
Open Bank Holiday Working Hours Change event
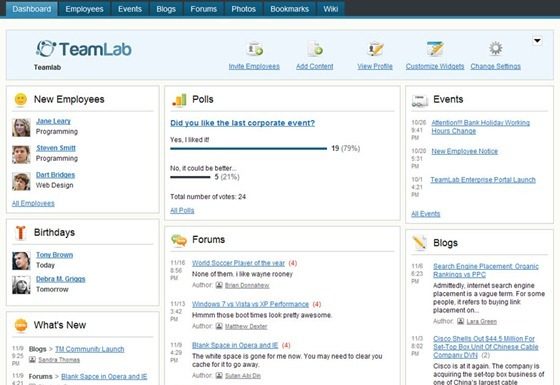(x=481, y=127)
